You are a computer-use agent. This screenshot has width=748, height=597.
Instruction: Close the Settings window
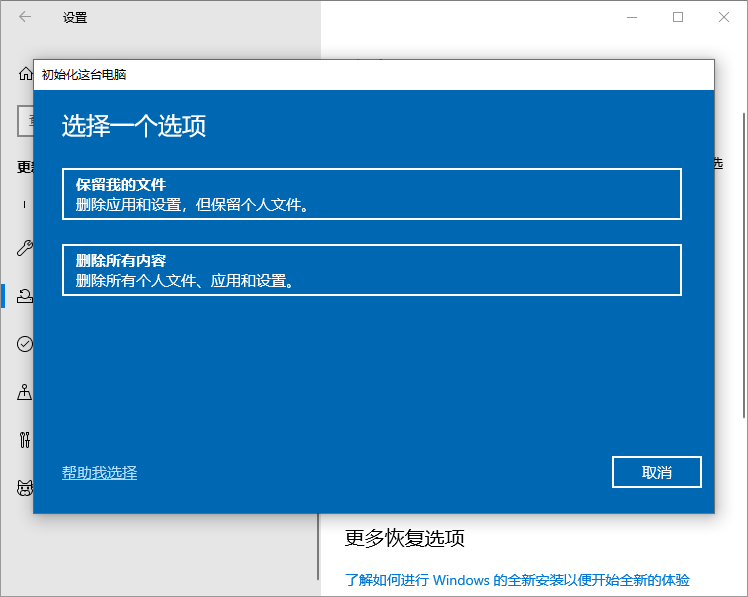point(724,17)
